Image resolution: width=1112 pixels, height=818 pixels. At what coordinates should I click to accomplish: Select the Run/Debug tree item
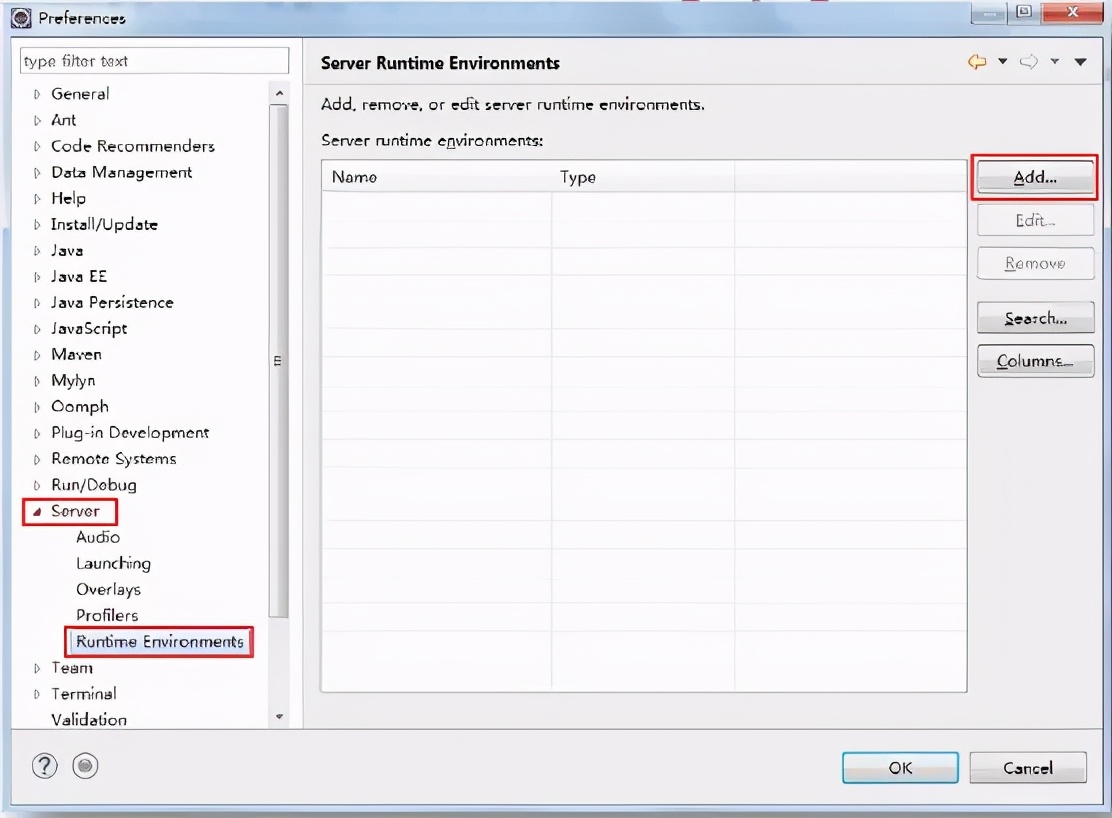94,485
